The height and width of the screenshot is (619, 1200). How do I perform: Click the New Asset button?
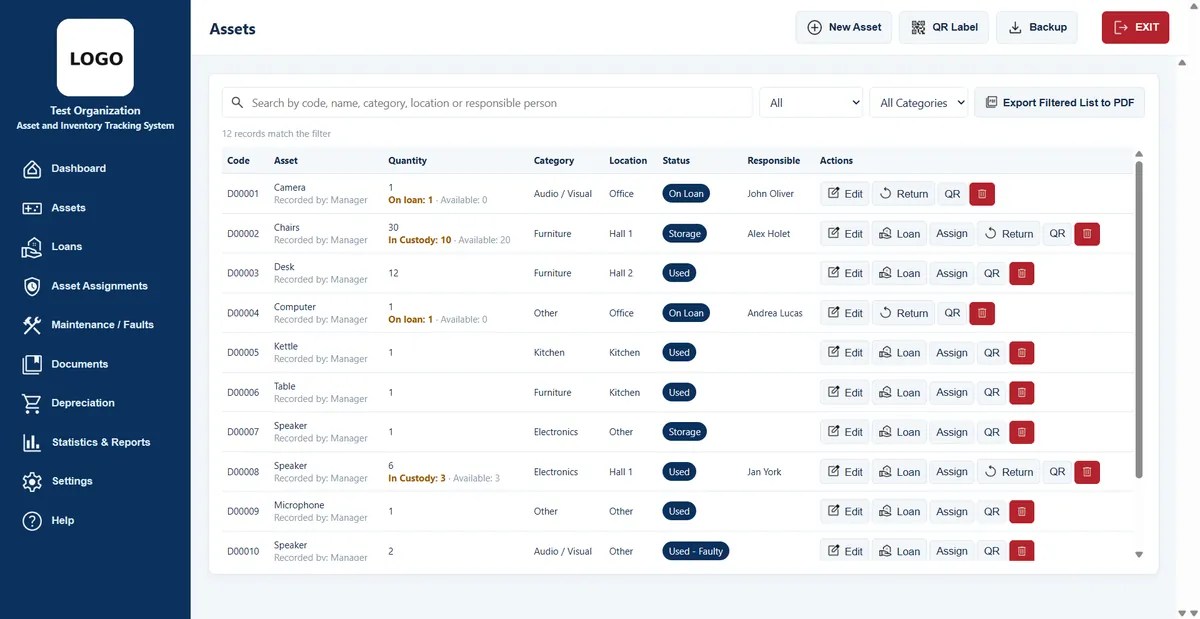tap(844, 27)
